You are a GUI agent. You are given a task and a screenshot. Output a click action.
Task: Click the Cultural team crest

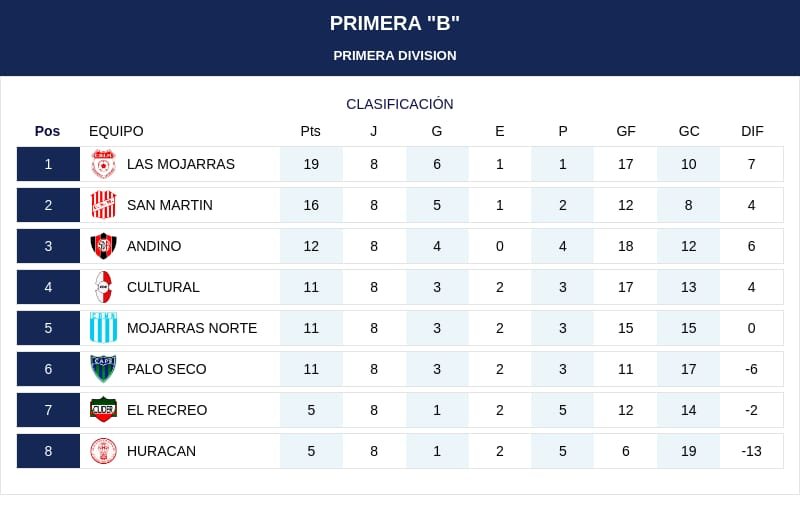(104, 287)
